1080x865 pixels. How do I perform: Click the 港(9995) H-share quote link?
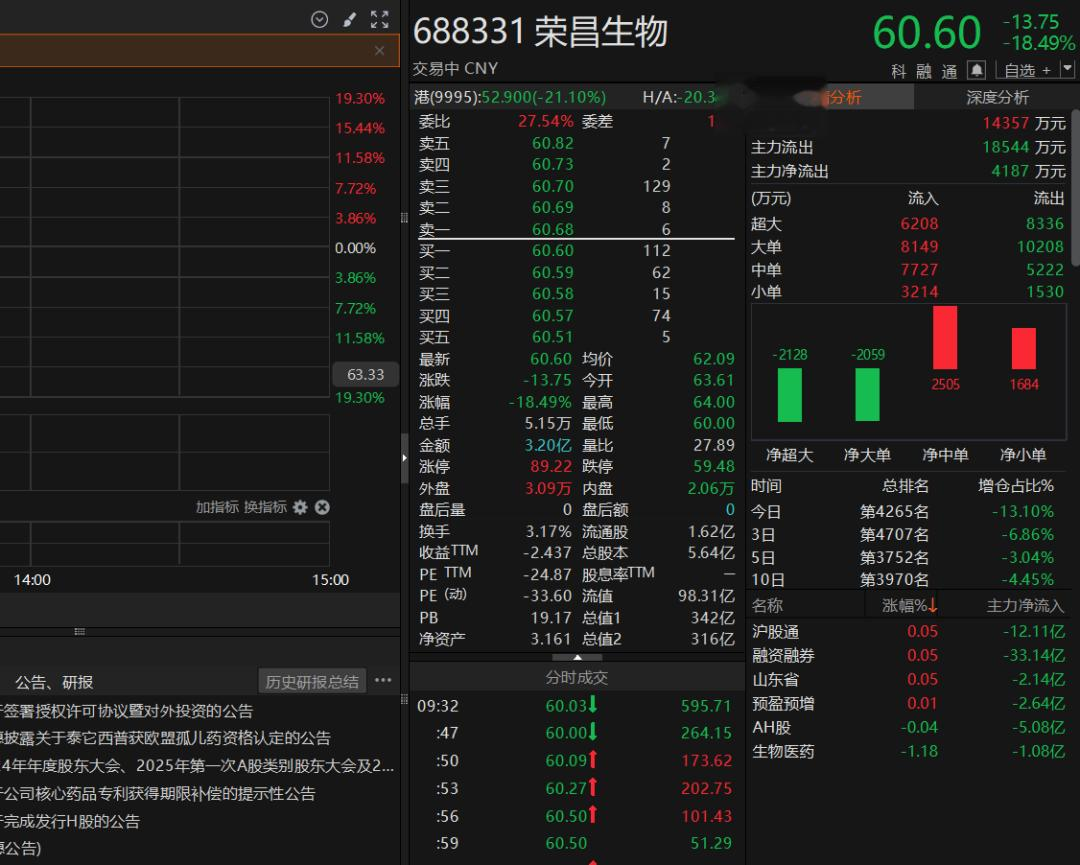[510, 97]
